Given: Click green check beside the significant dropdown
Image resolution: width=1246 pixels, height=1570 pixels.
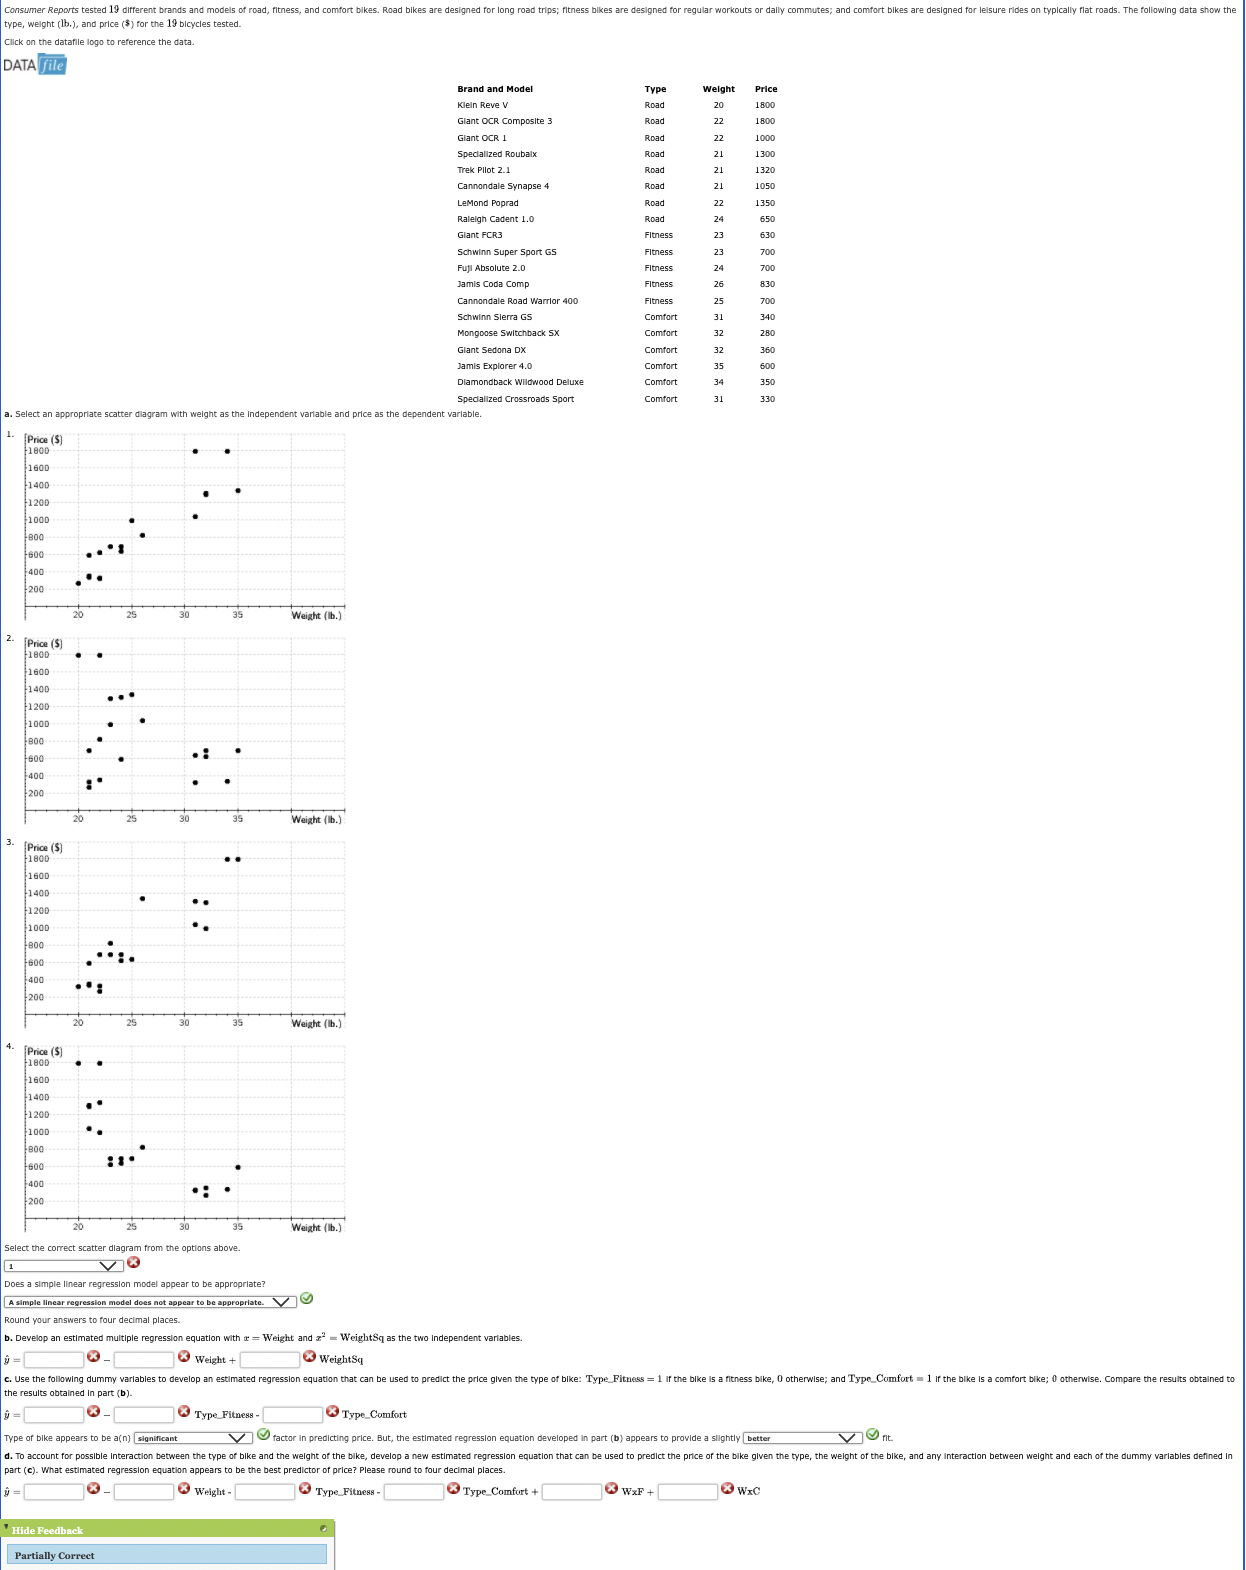Looking at the screenshot, I should 263,1435.
